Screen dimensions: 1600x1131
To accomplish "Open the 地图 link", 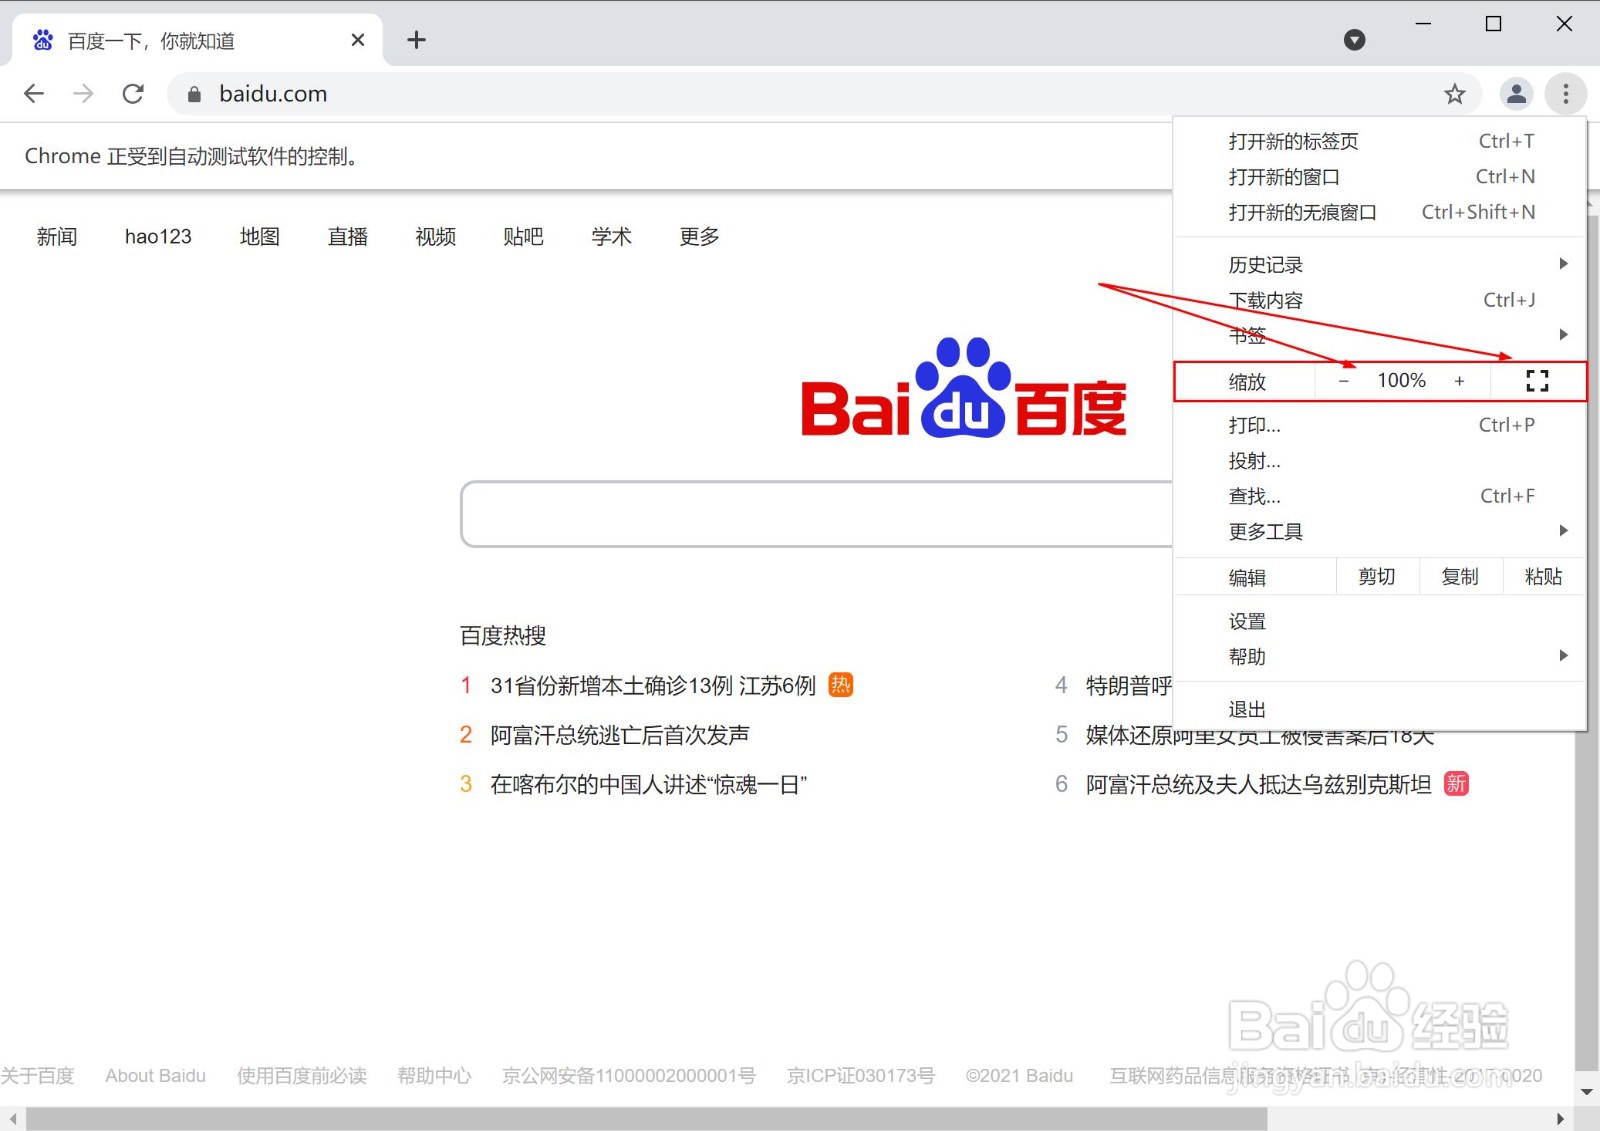I will coord(260,237).
